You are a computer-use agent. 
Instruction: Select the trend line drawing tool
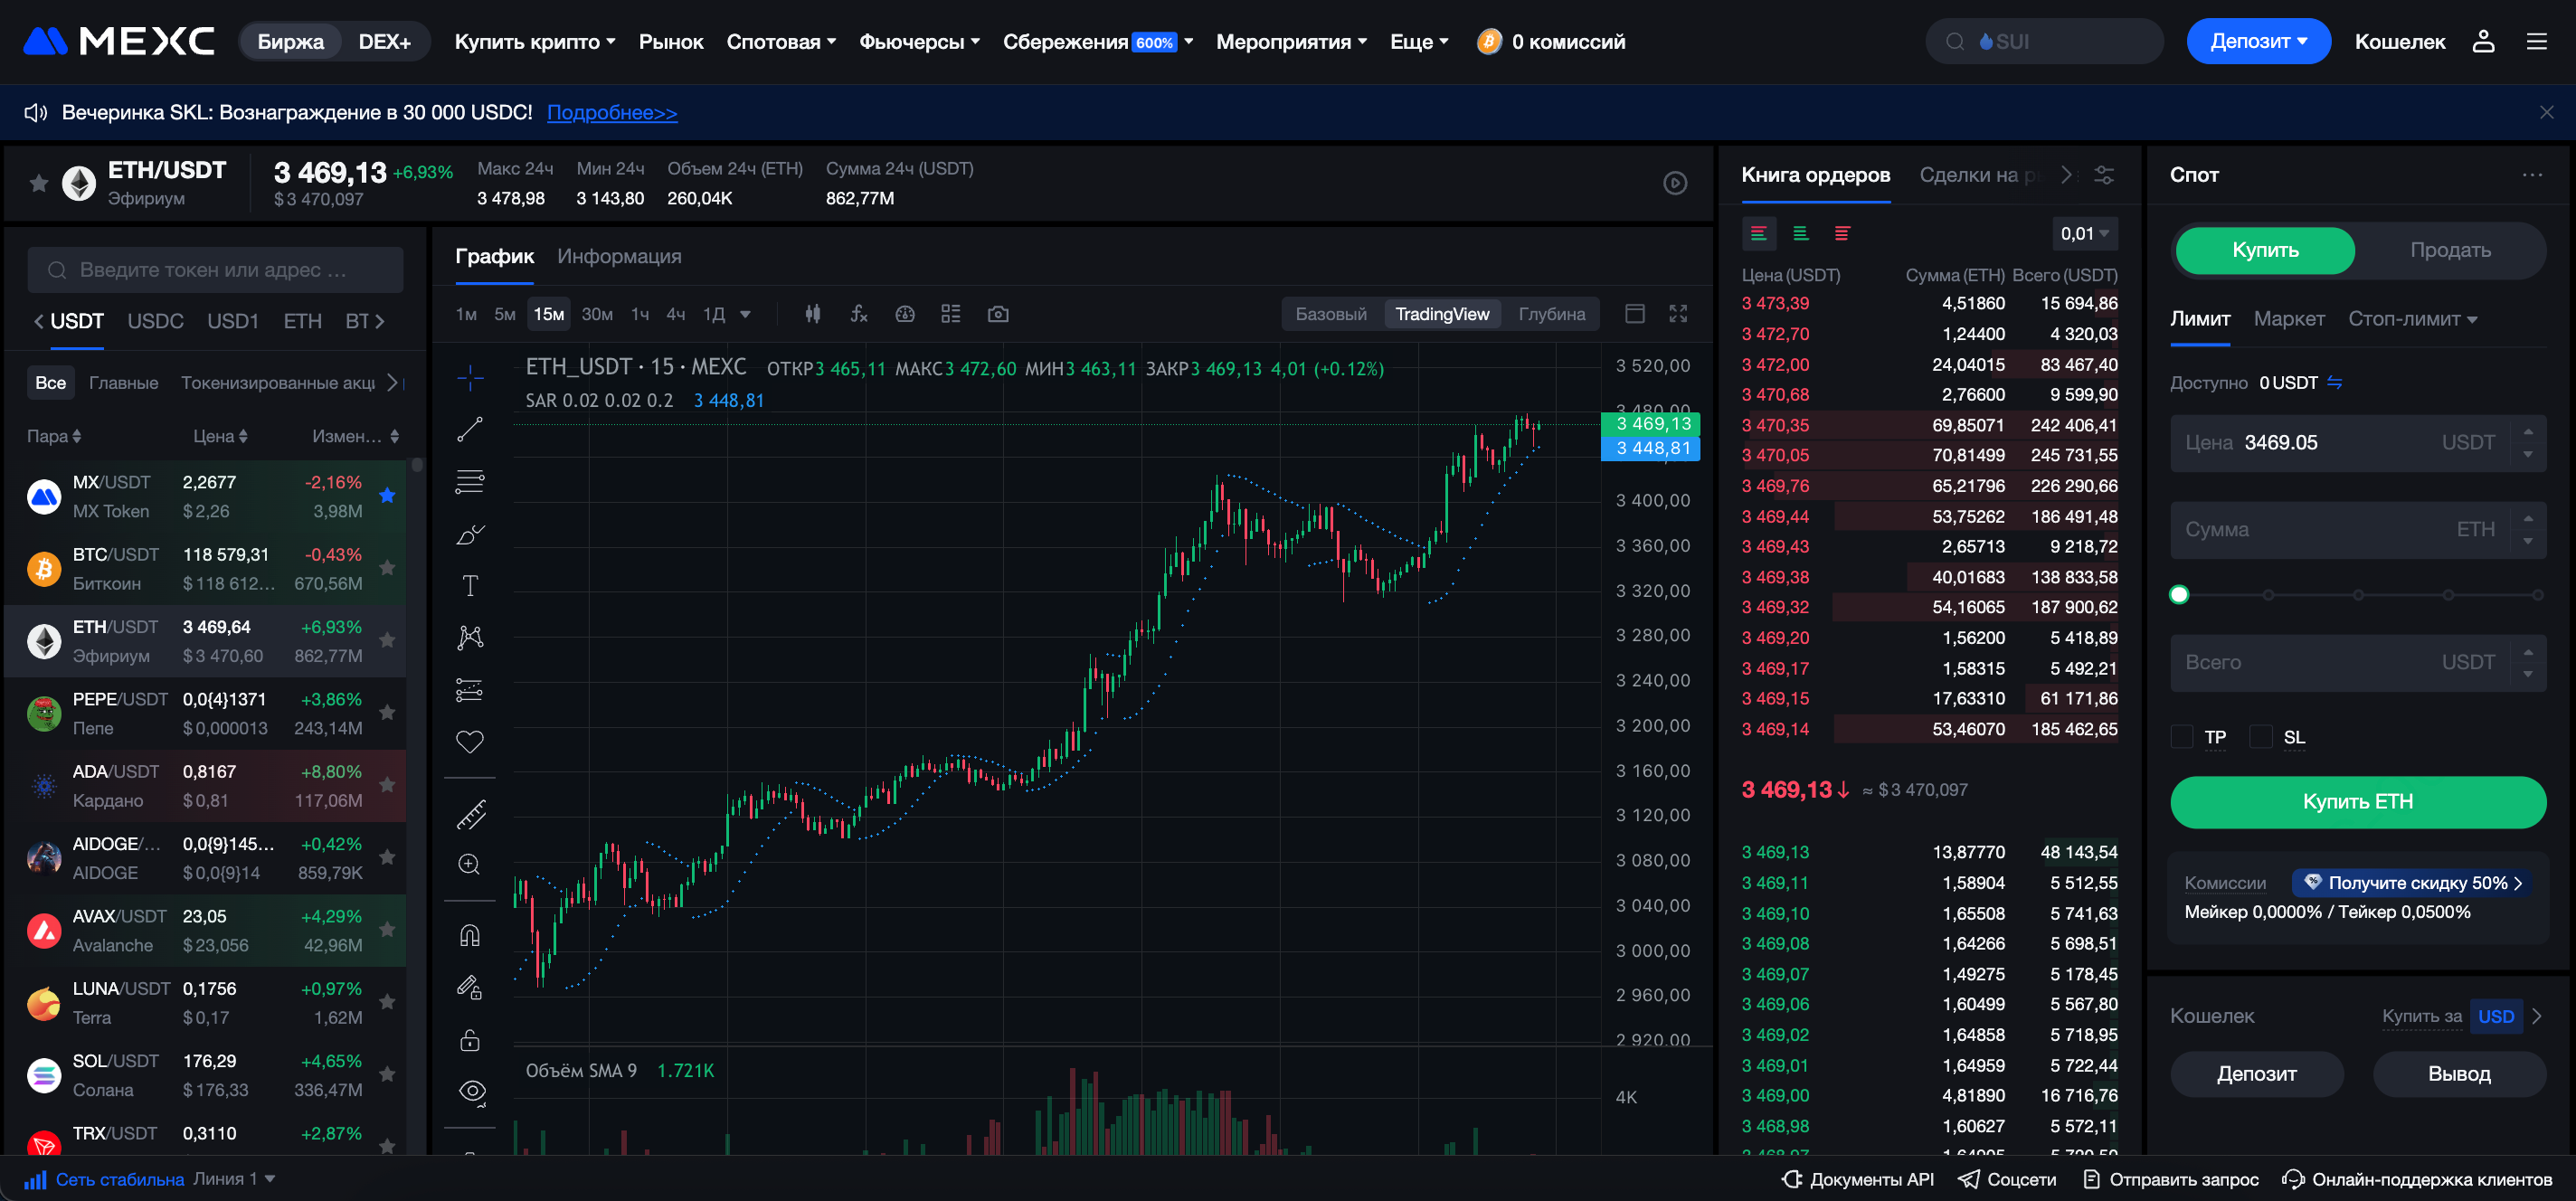click(x=470, y=429)
